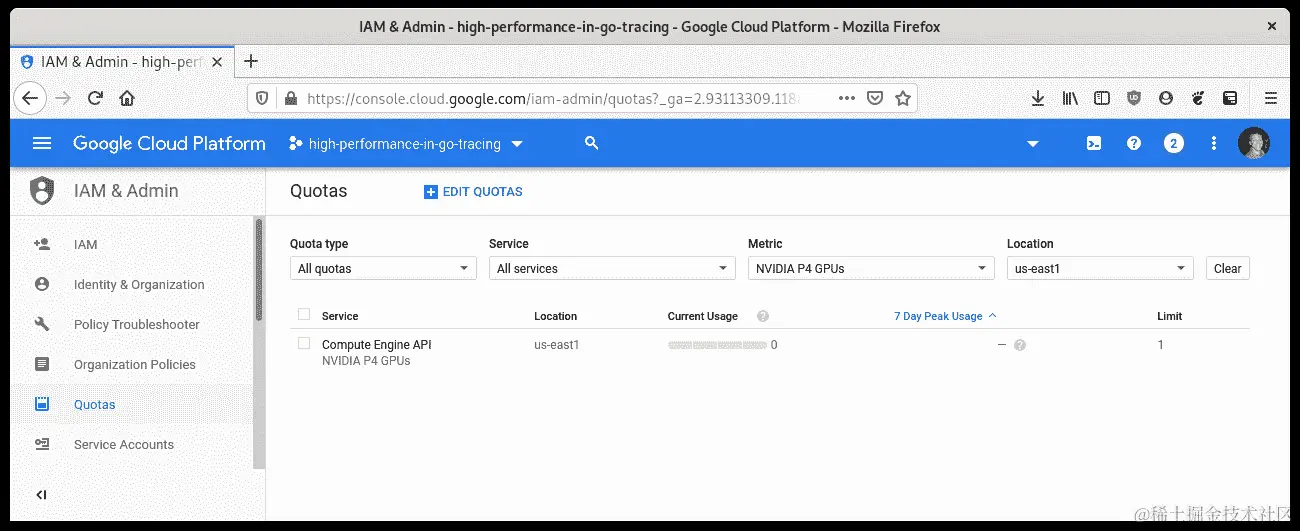Click the Service column header

(340, 316)
